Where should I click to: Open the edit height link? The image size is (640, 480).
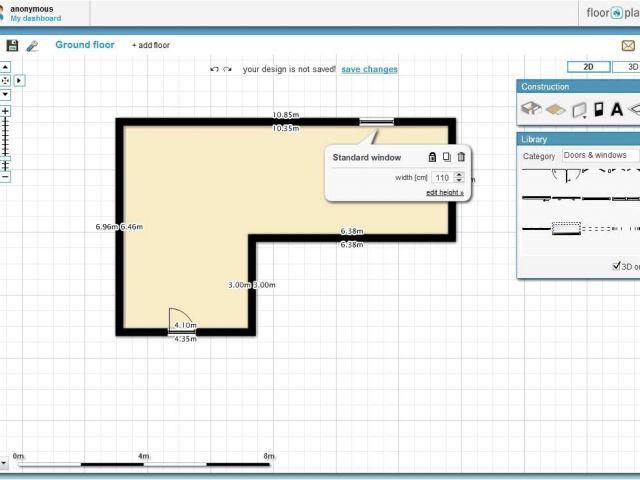pos(444,192)
